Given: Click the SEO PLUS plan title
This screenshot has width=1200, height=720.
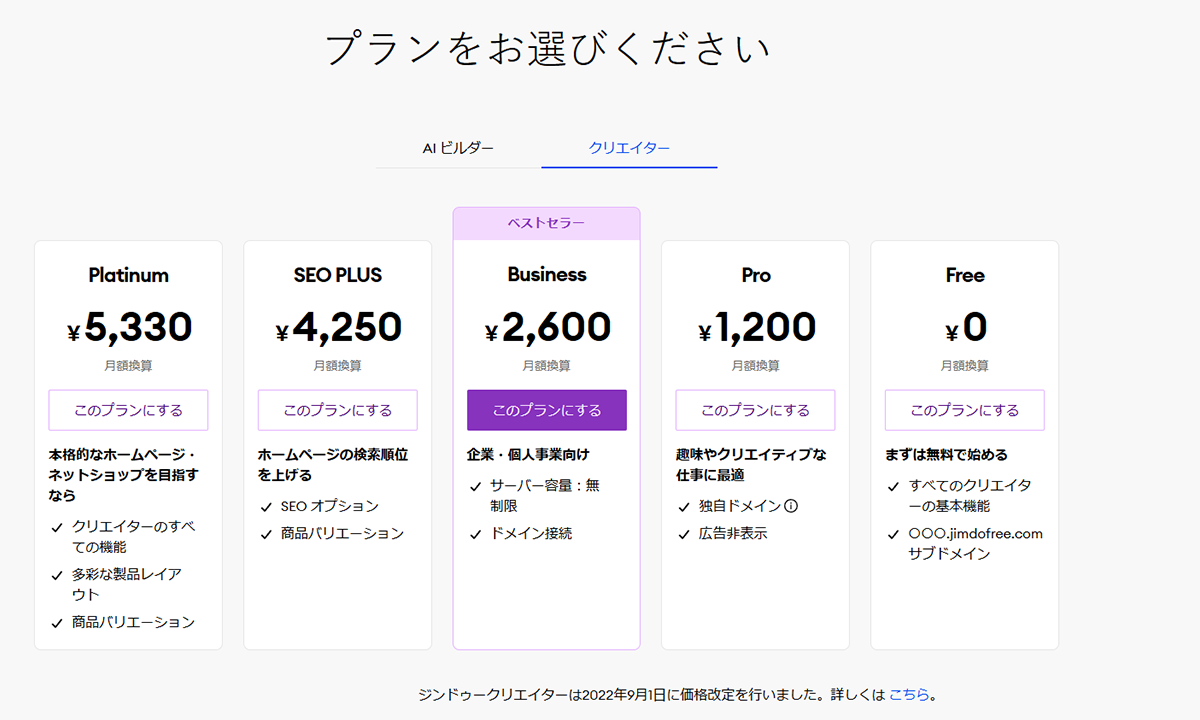Looking at the screenshot, I should click(338, 275).
